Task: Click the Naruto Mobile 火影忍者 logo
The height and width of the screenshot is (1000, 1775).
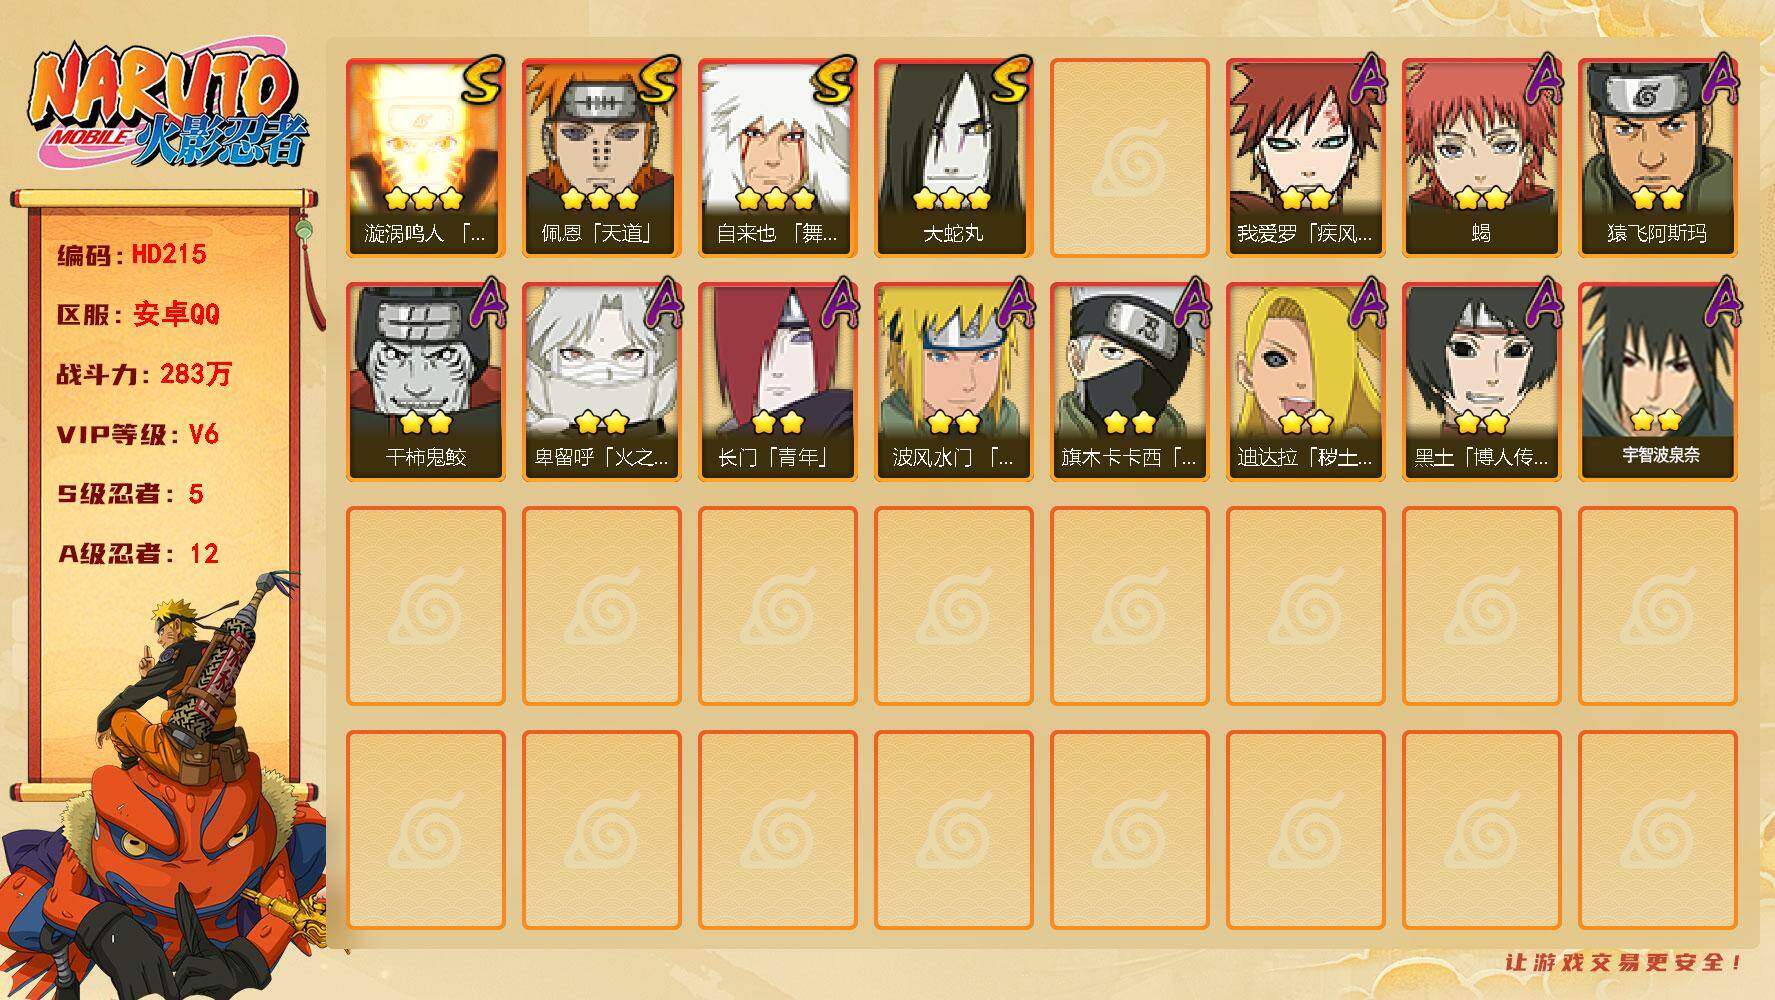Action: coord(168,108)
